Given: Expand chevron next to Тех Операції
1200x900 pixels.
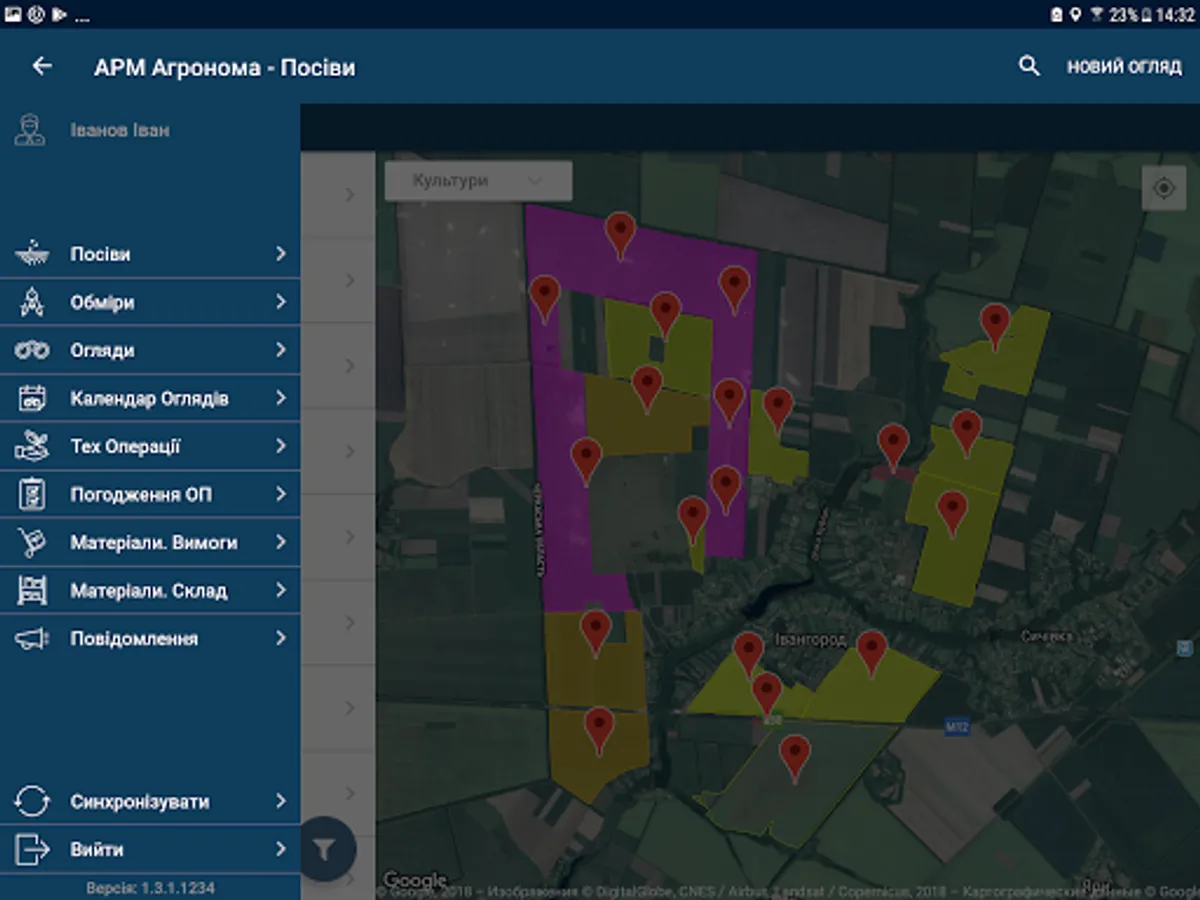Looking at the screenshot, I should [x=281, y=446].
